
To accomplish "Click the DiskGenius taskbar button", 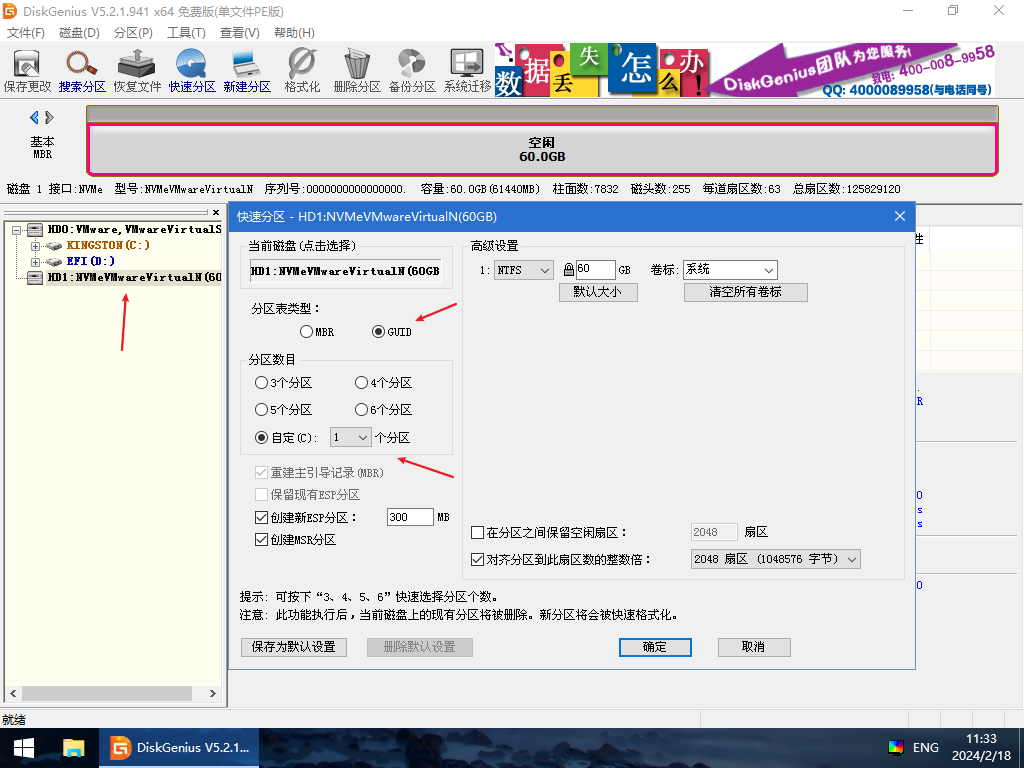I will pyautogui.click(x=179, y=748).
